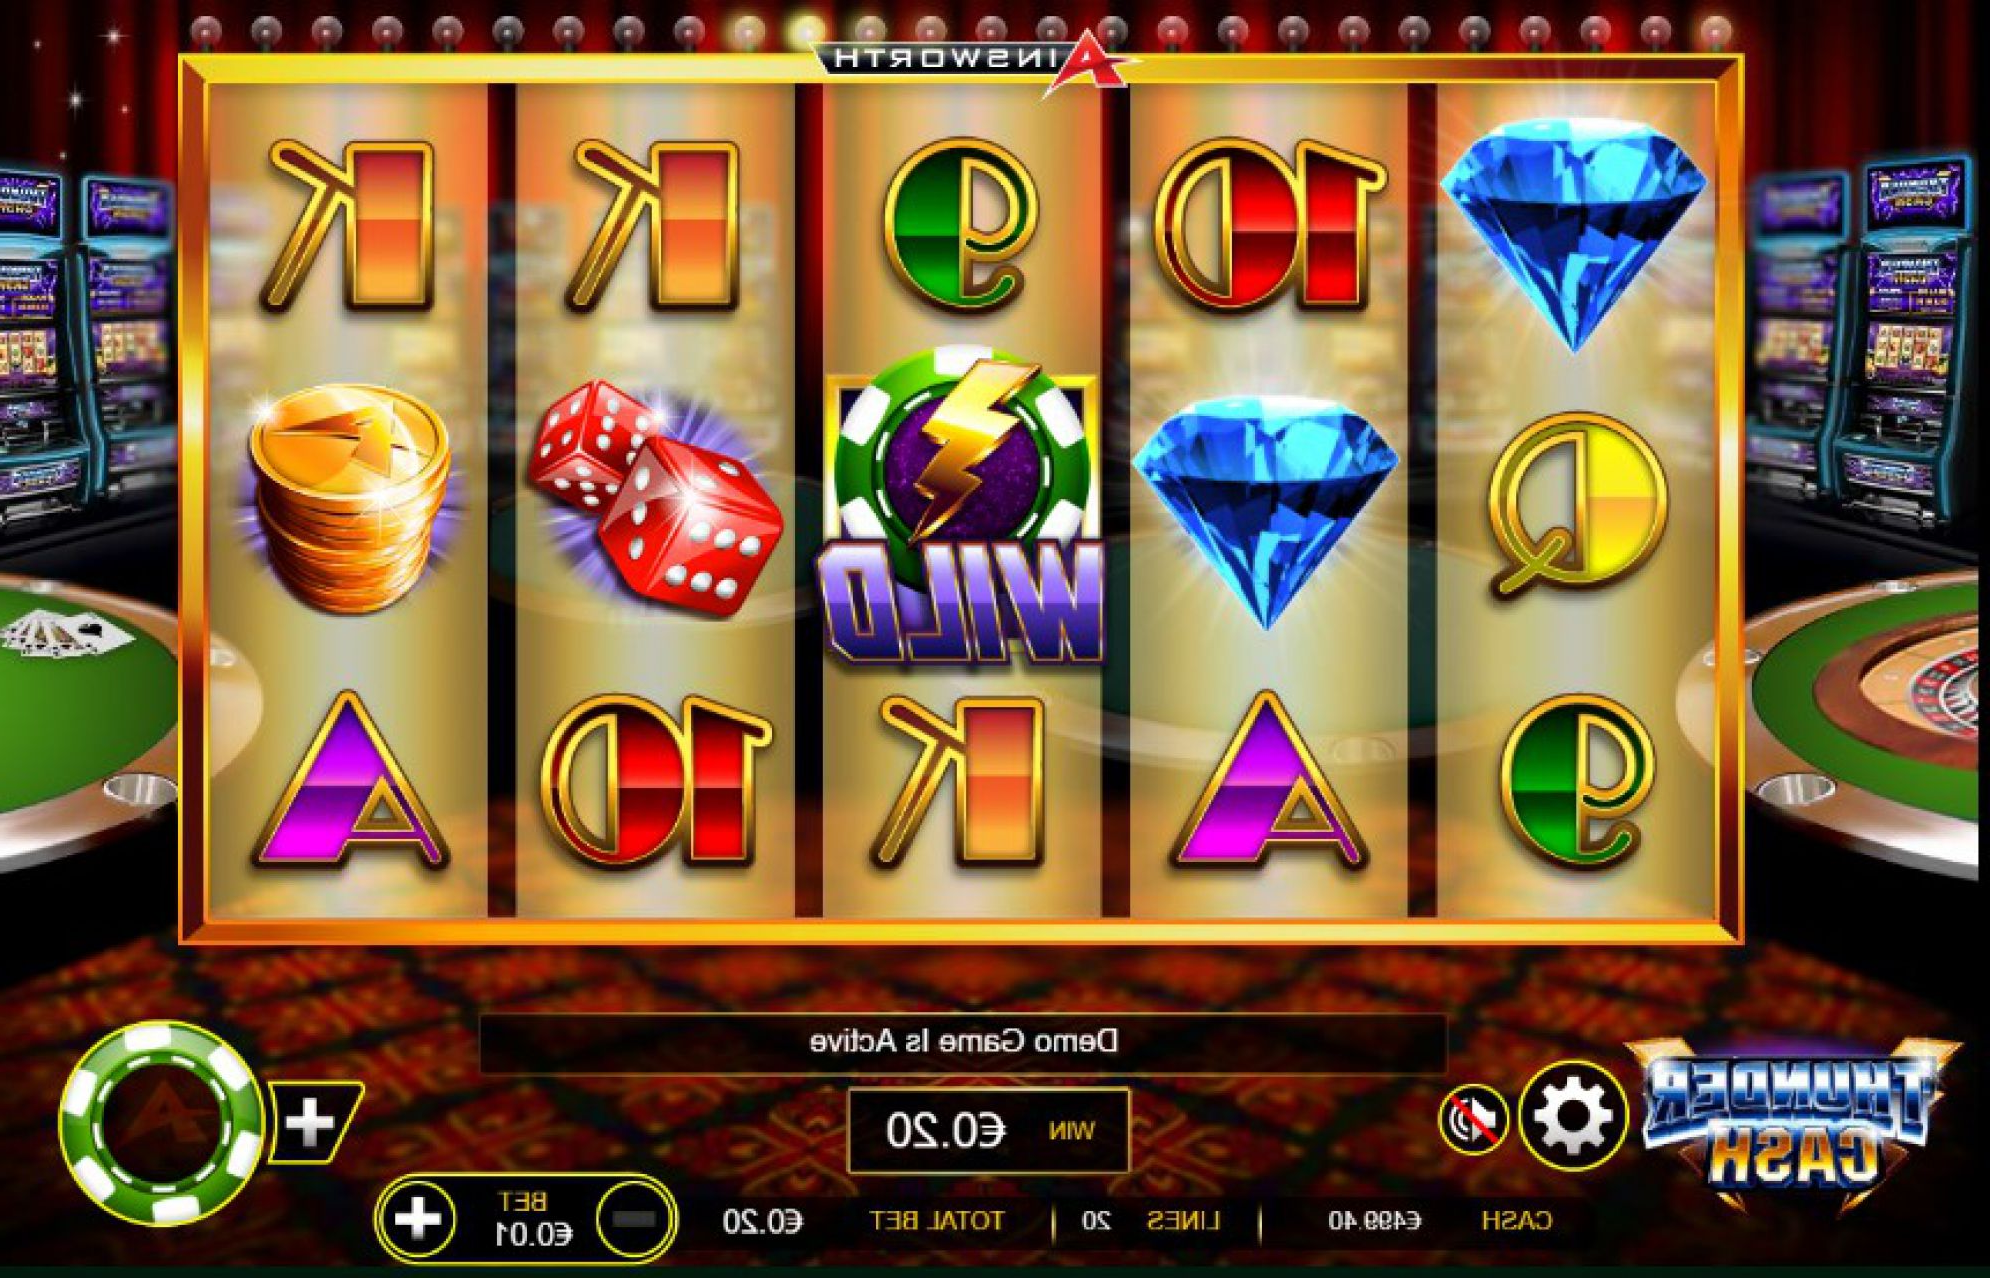Click the gold coin stack symbol

(x=349, y=497)
